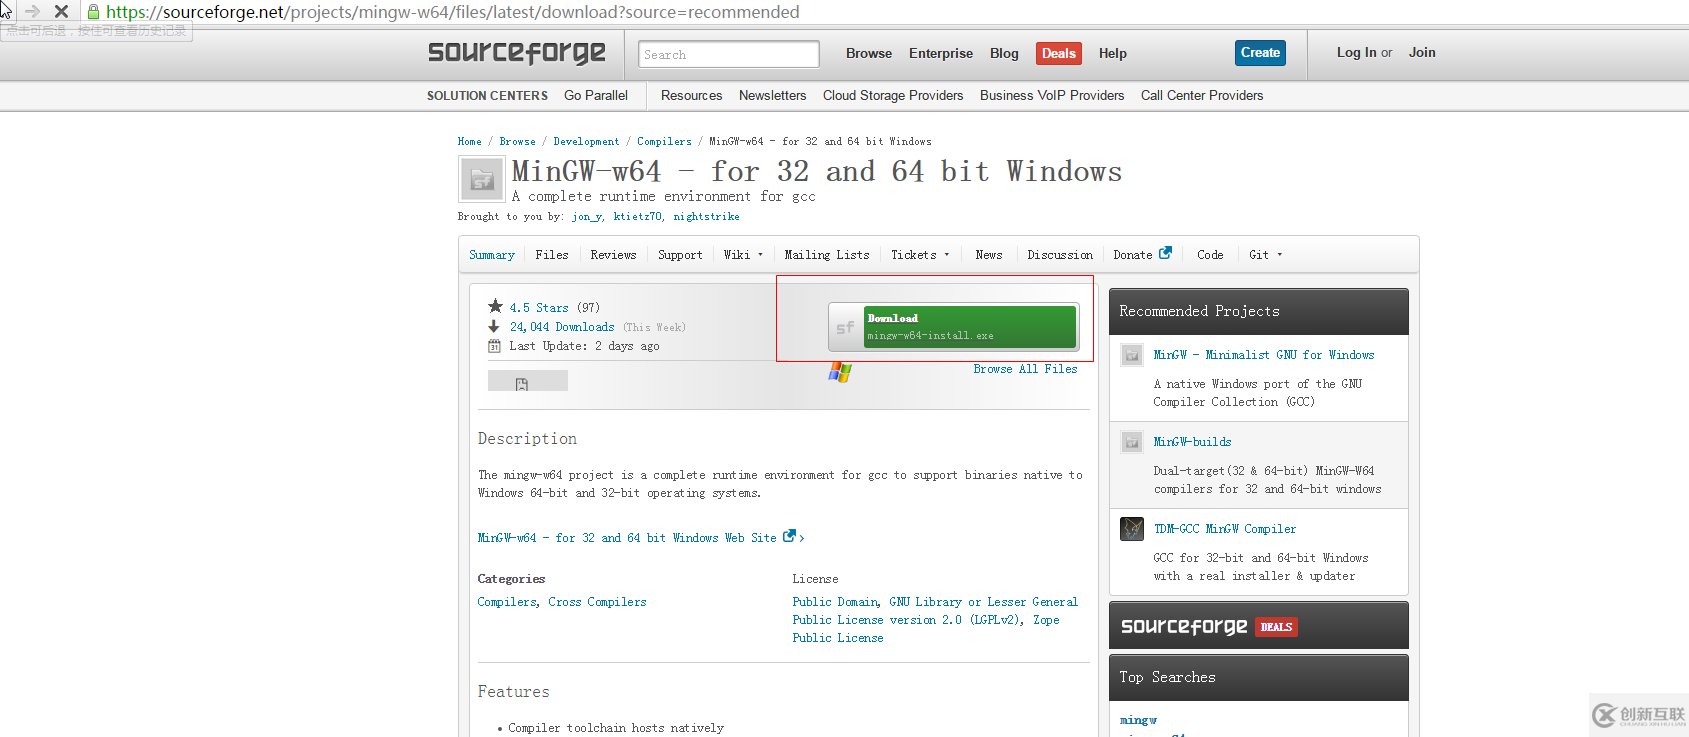Click the SourceForge logo in header

(517, 53)
